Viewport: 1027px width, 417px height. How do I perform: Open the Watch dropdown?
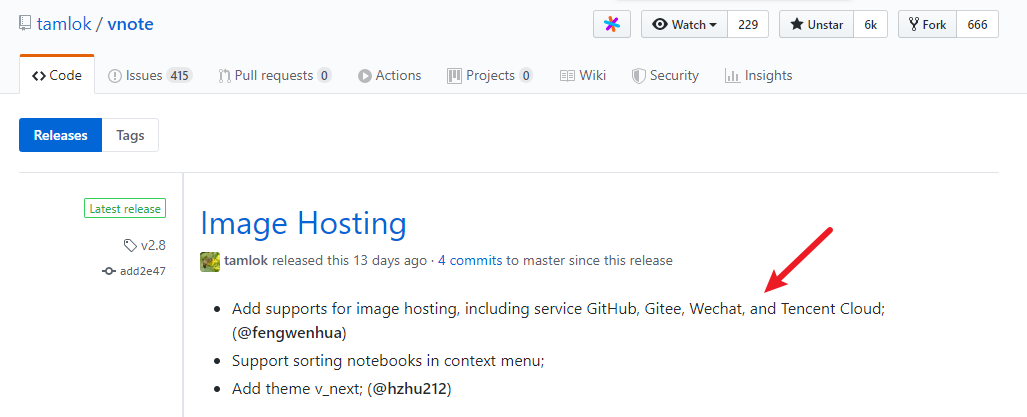coord(684,25)
